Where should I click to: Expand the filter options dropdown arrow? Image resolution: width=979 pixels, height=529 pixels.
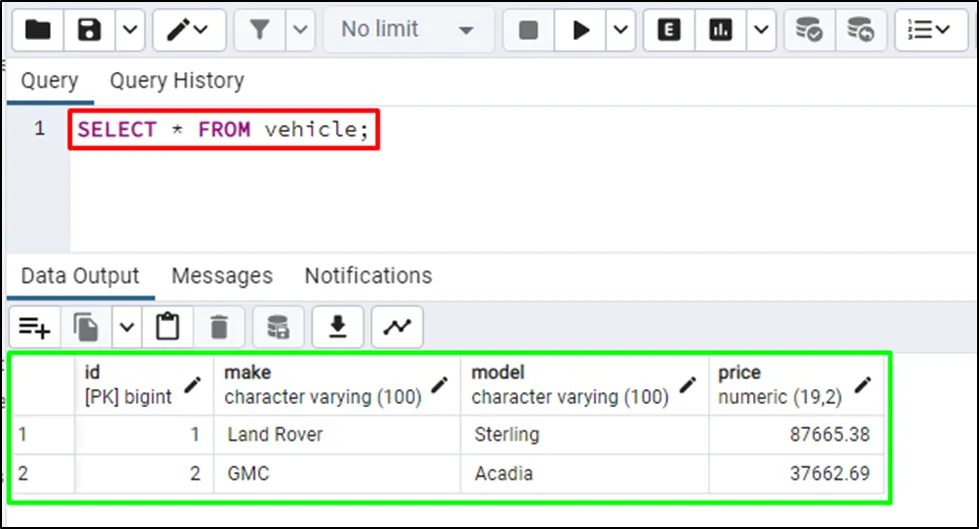pyautogui.click(x=299, y=30)
